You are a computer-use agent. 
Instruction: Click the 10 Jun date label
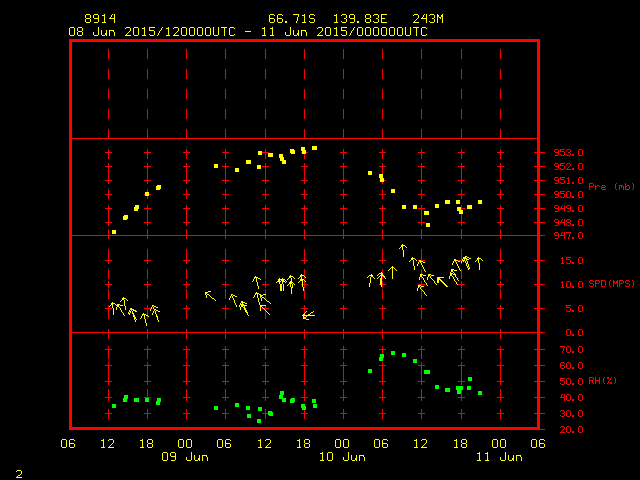pos(342,457)
